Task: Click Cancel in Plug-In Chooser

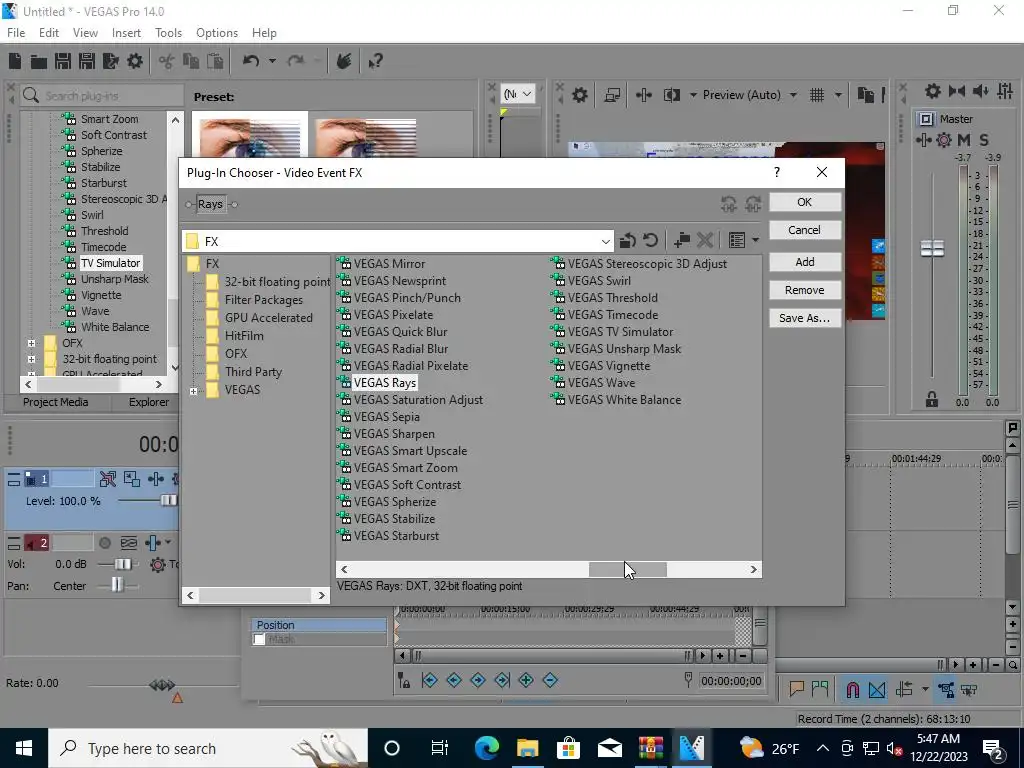Action: (805, 230)
